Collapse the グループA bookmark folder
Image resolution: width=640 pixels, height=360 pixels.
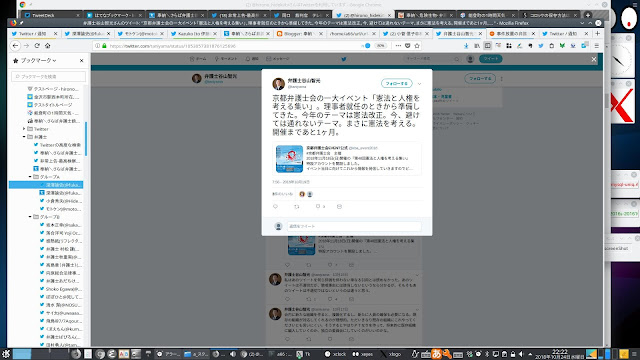[x=30, y=177]
